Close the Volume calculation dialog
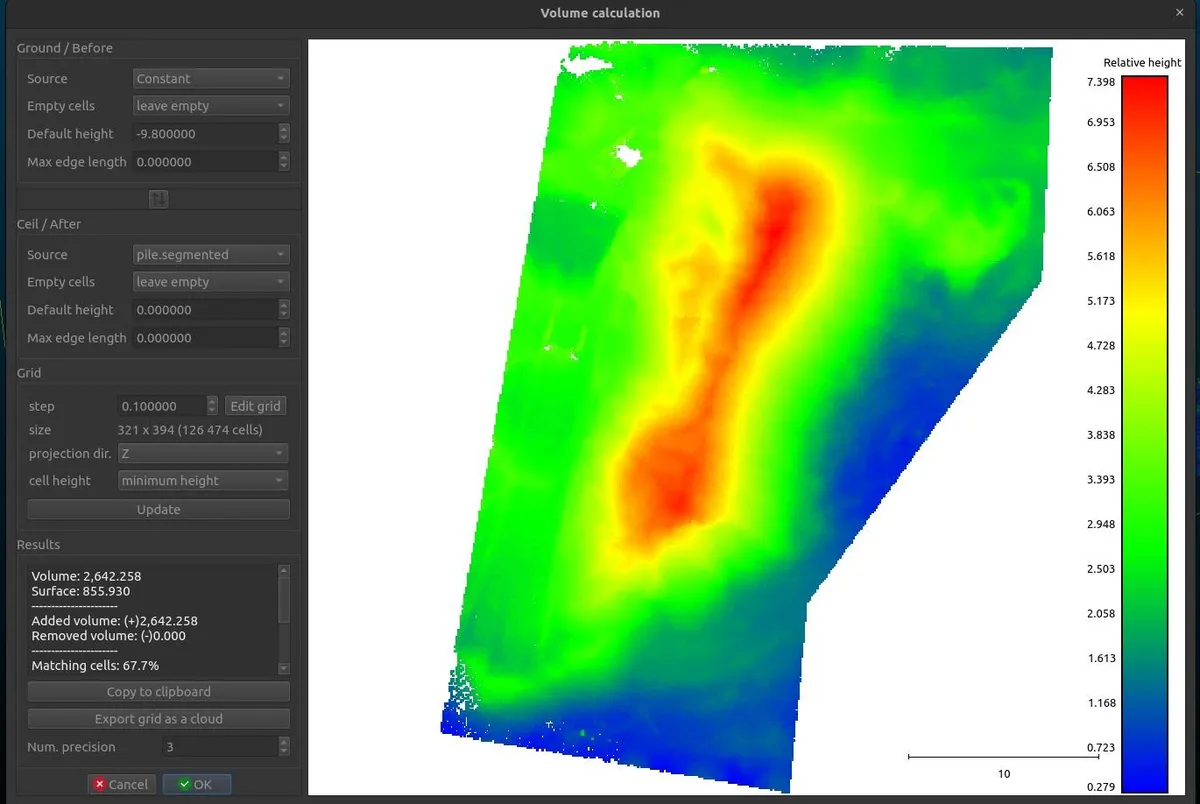Image resolution: width=1200 pixels, height=804 pixels. coord(1180,13)
